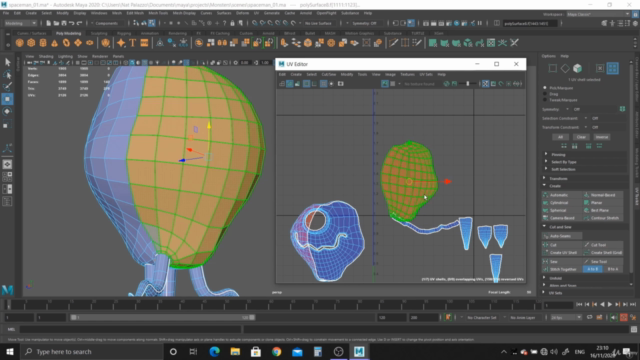Create a polygon cube from shelf
Image resolution: width=640 pixels, height=360 pixels.
click(x=31, y=43)
